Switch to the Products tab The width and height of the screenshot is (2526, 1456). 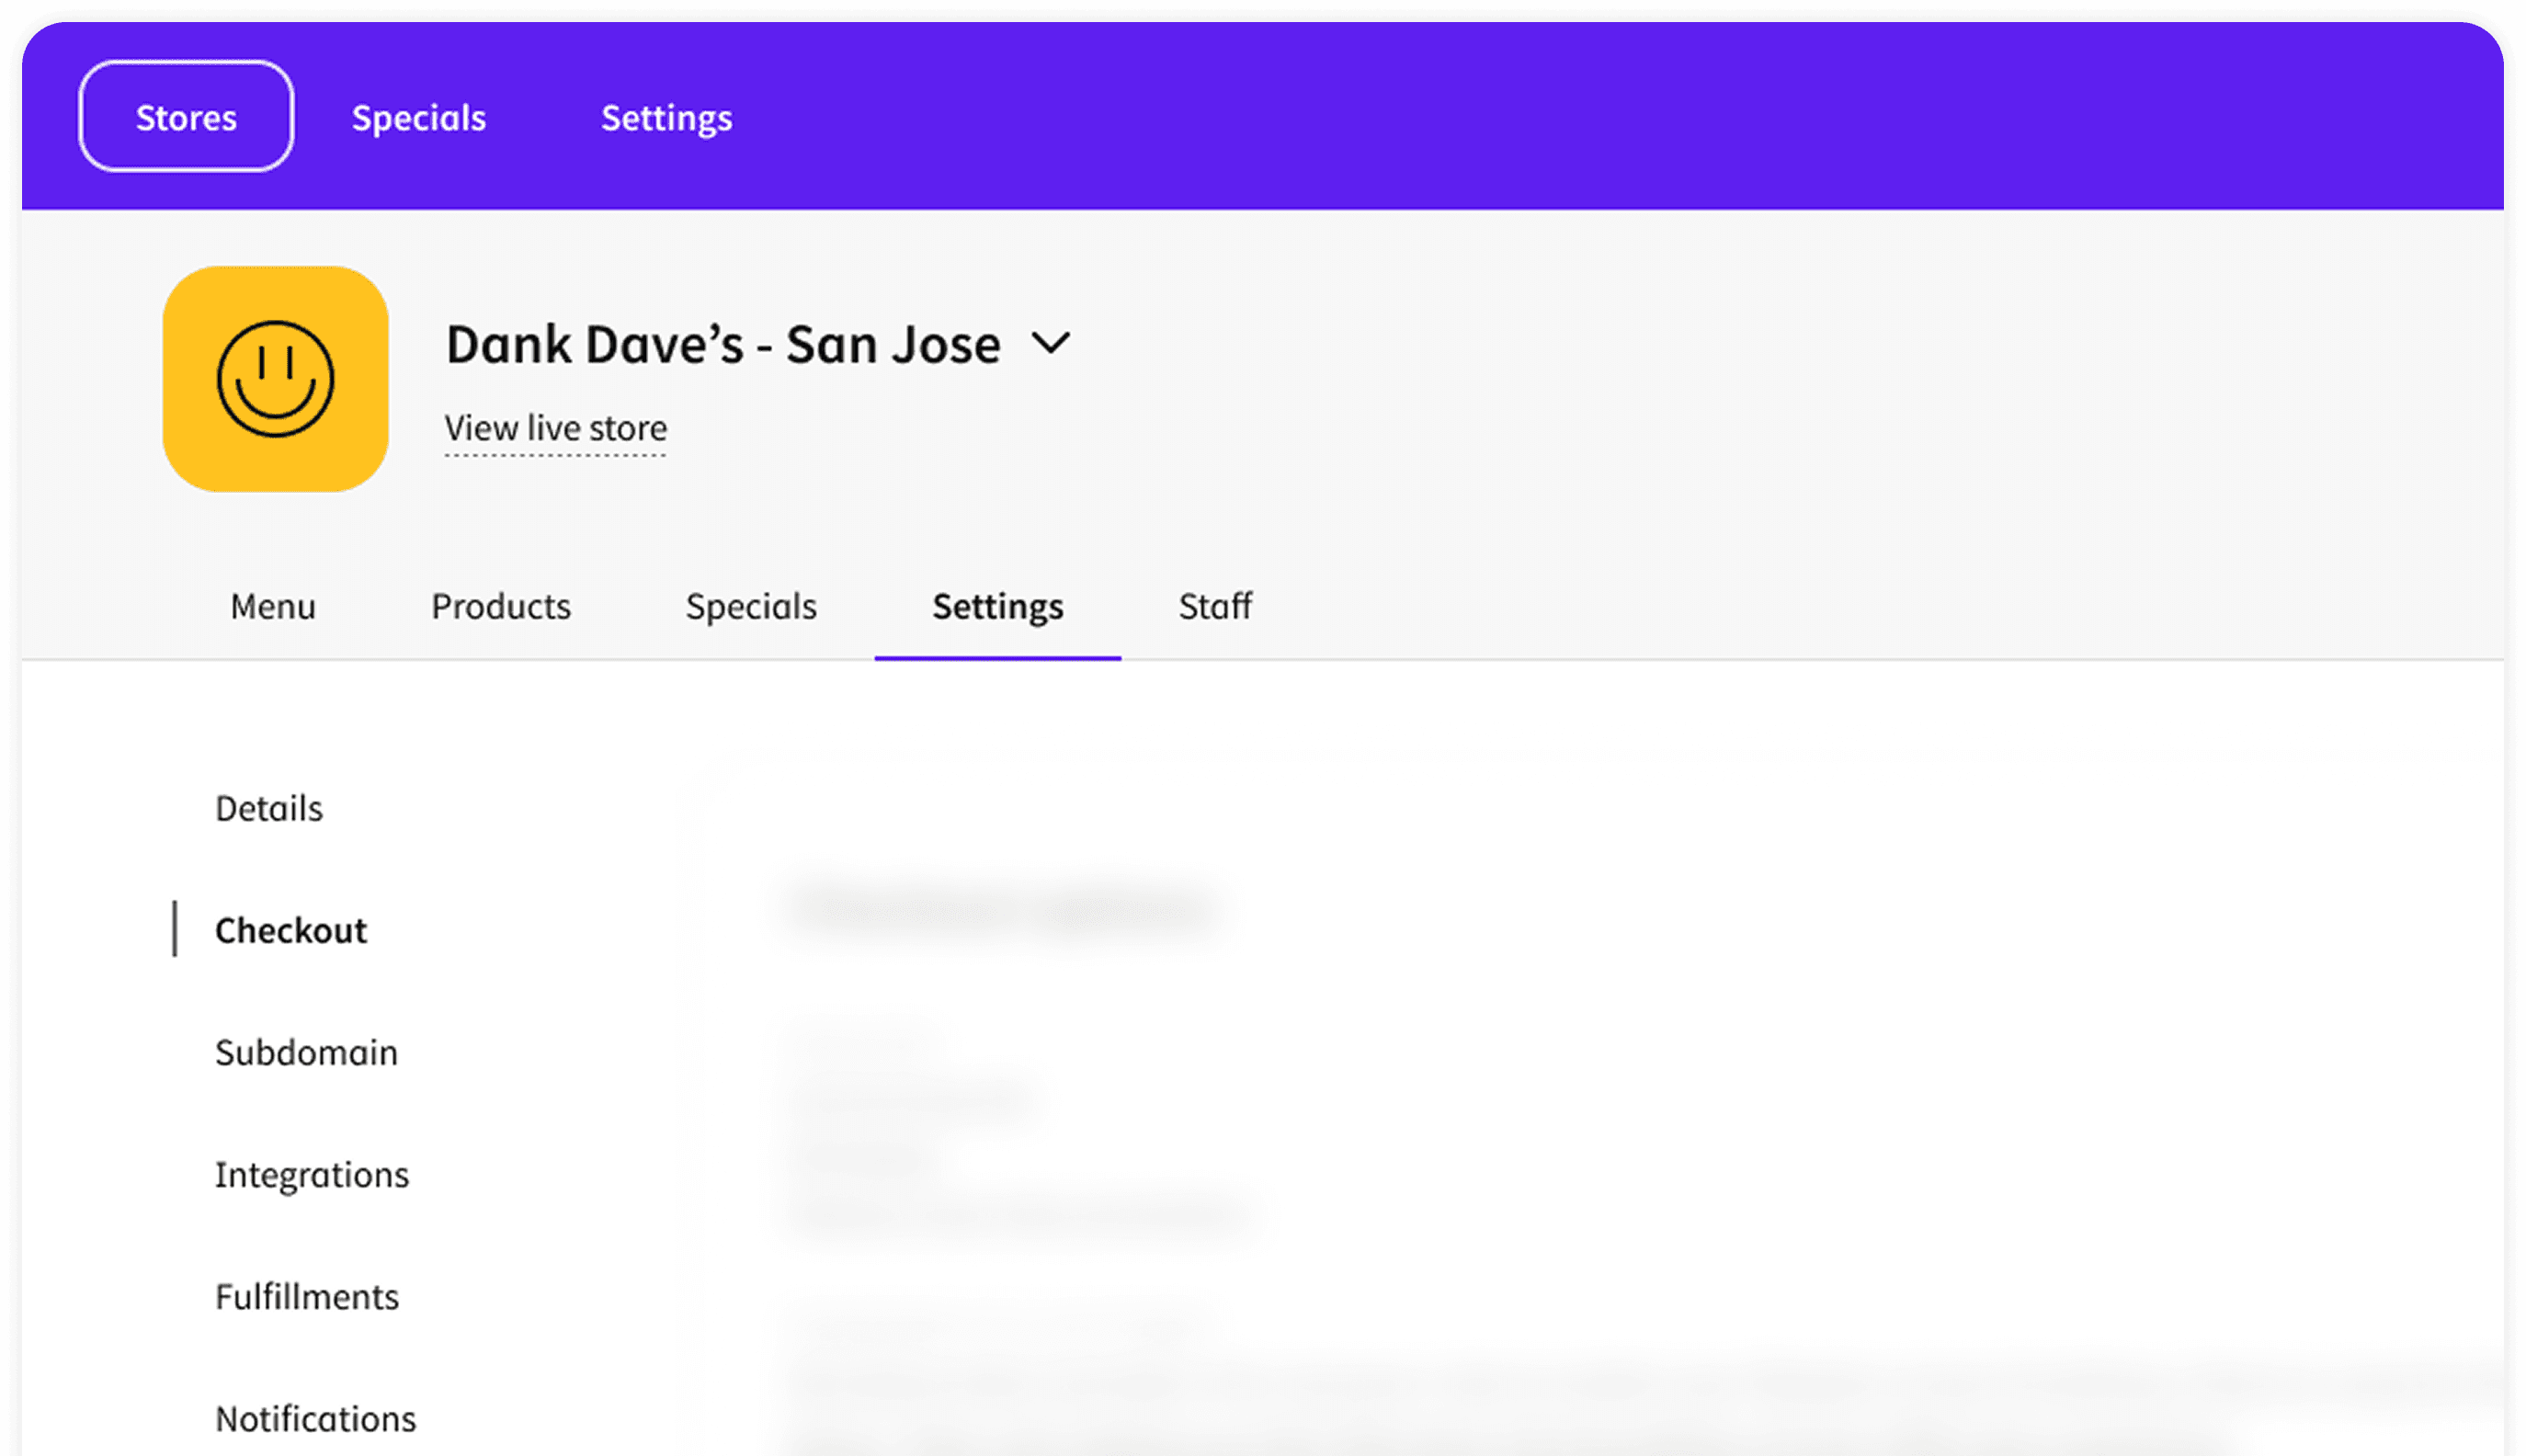pos(501,606)
